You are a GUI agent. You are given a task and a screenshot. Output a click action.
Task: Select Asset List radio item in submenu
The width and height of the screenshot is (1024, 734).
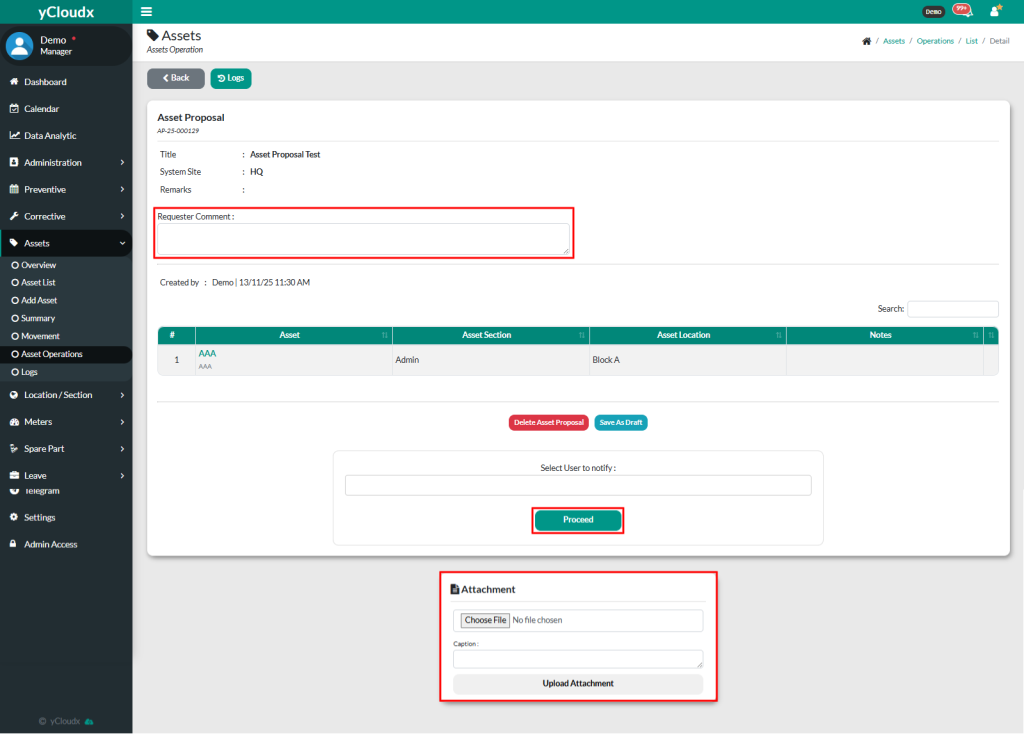[x=38, y=283]
